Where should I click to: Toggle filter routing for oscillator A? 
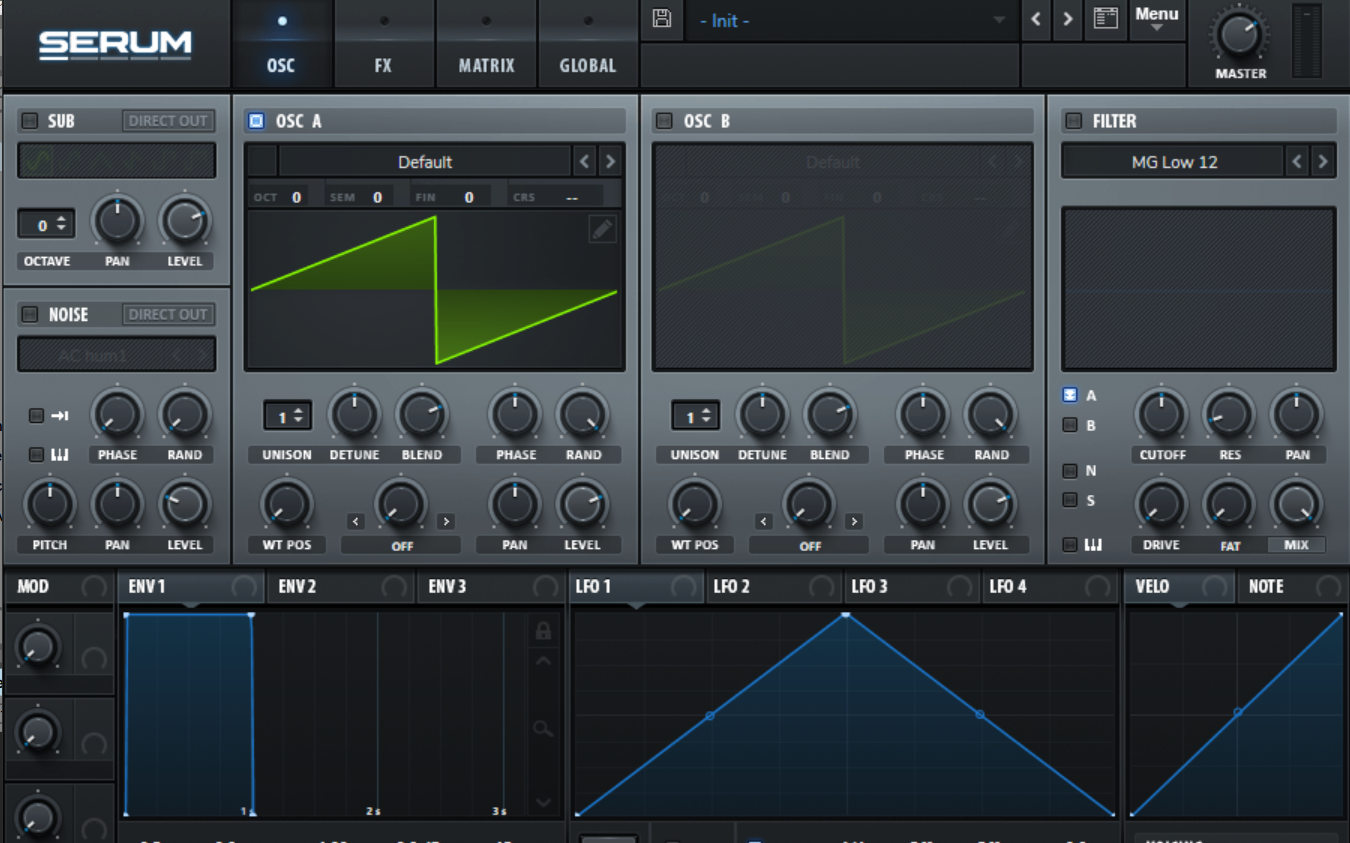point(1070,395)
